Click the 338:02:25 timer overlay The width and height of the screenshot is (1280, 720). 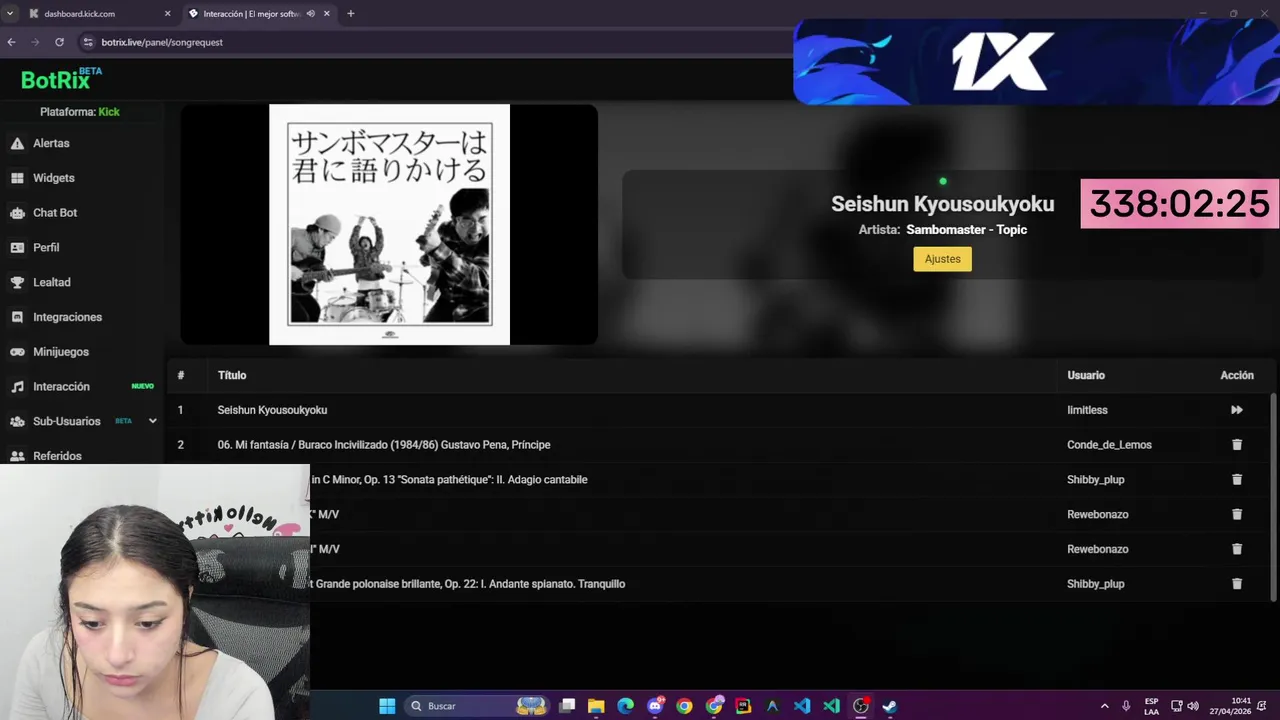(1180, 204)
